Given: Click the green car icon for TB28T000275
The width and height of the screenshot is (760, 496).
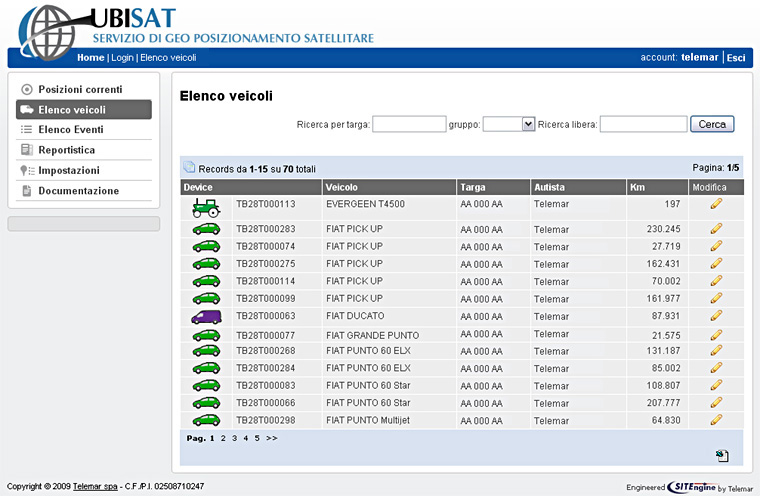Looking at the screenshot, I should (206, 264).
